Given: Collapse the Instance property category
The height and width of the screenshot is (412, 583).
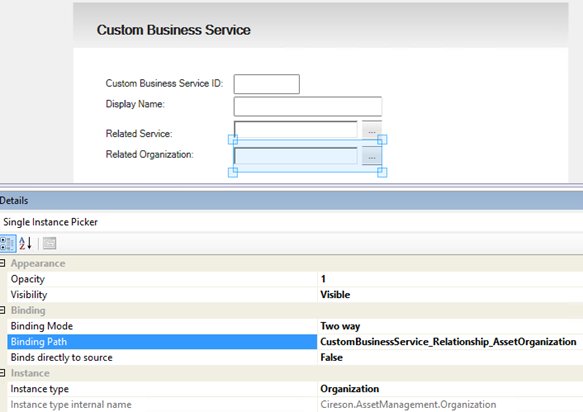Looking at the screenshot, I should coord(2,373).
